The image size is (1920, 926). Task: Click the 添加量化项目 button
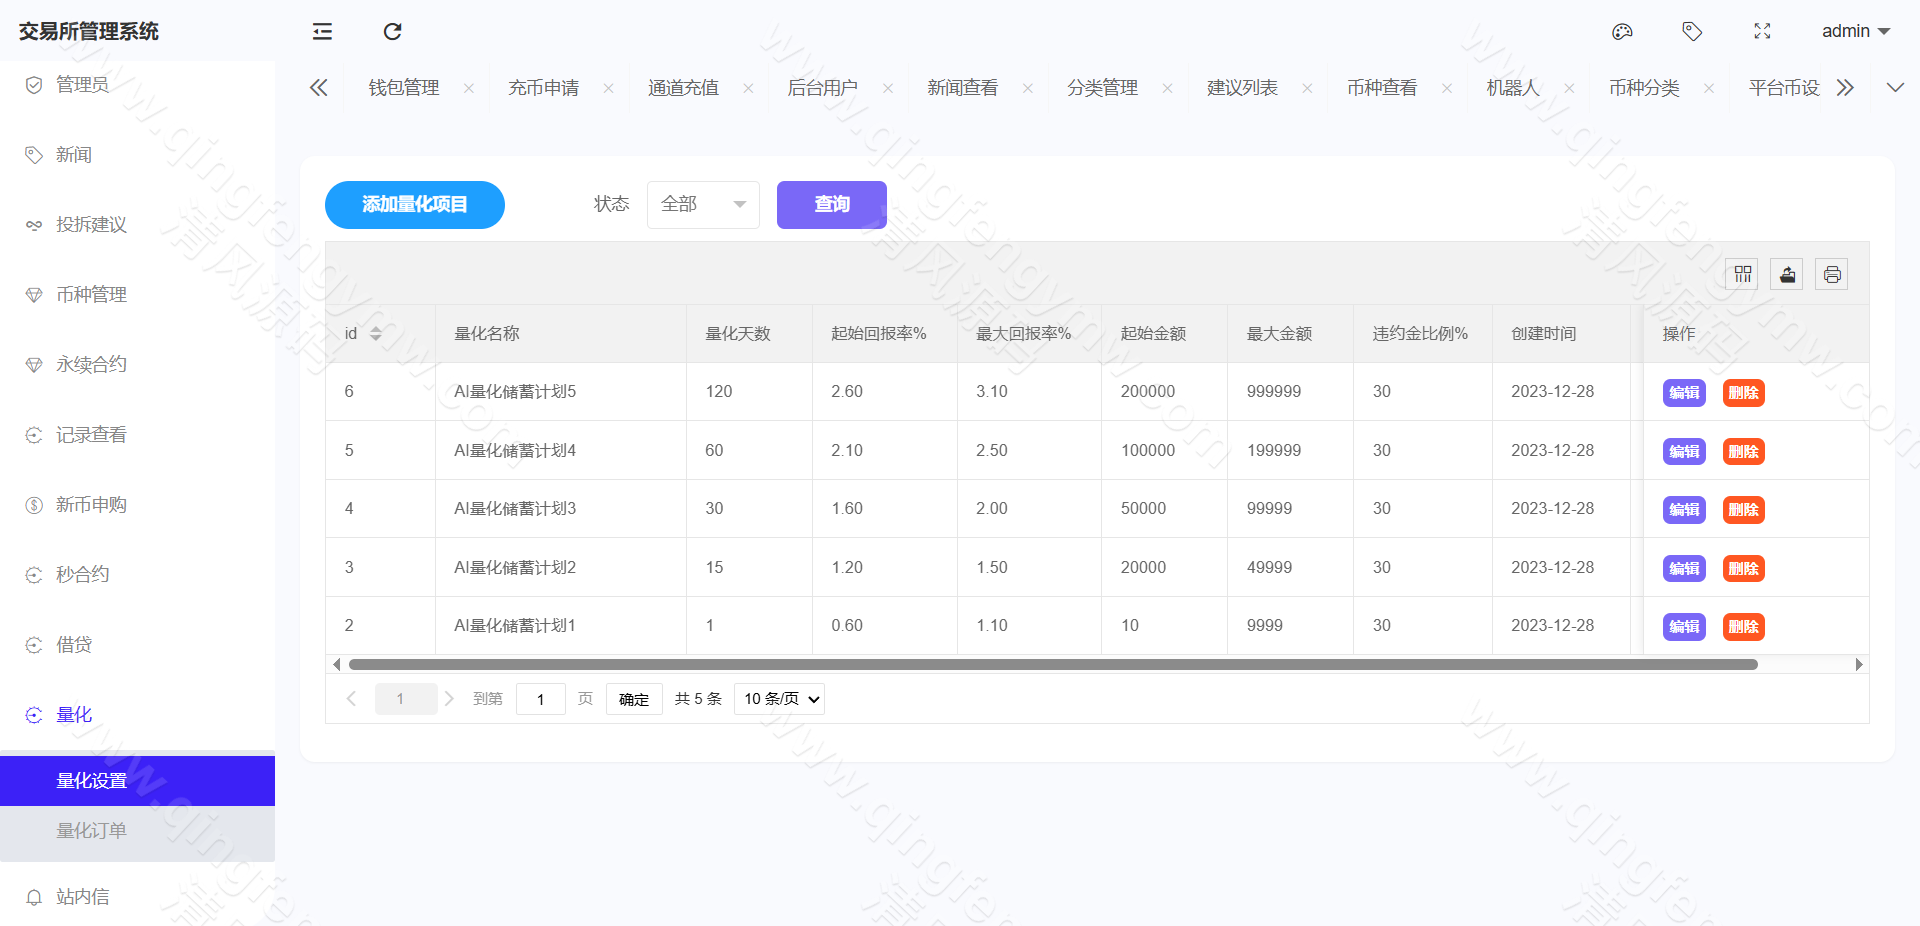[414, 204]
